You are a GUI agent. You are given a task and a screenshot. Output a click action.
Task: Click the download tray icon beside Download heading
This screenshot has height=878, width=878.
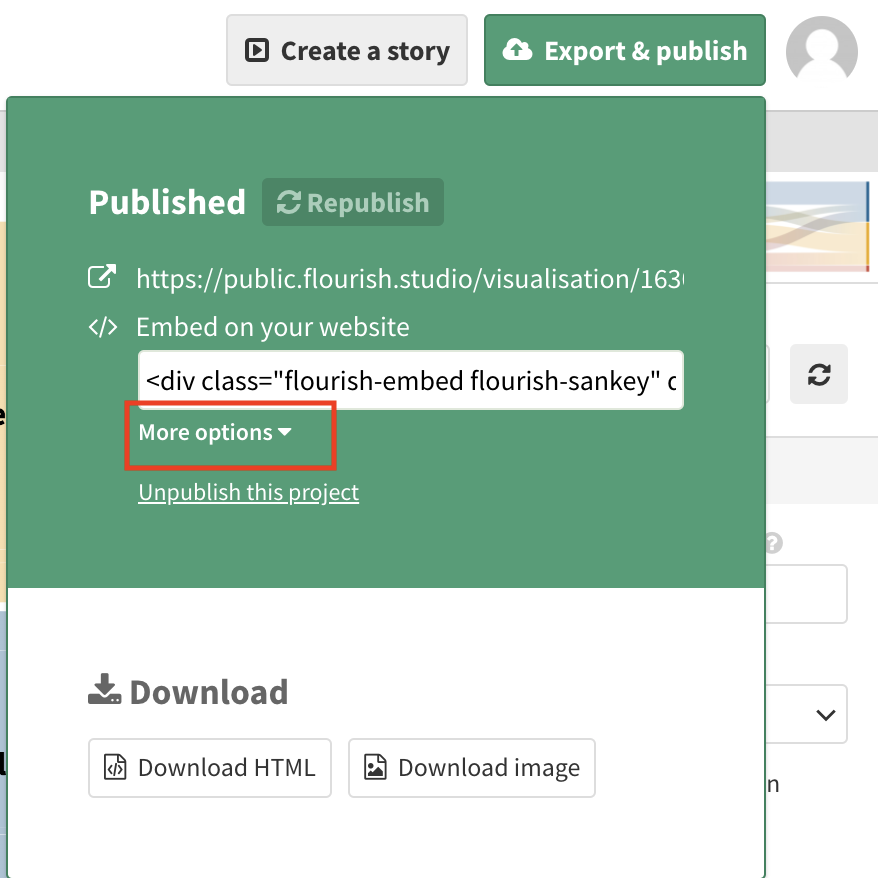104,690
